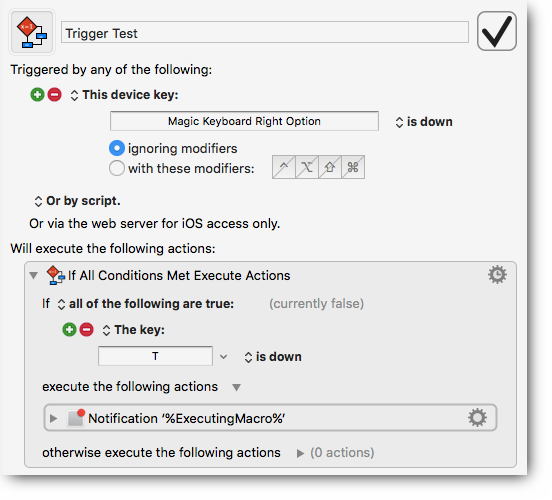Select the ignoring modifiers radio button

tap(117, 148)
